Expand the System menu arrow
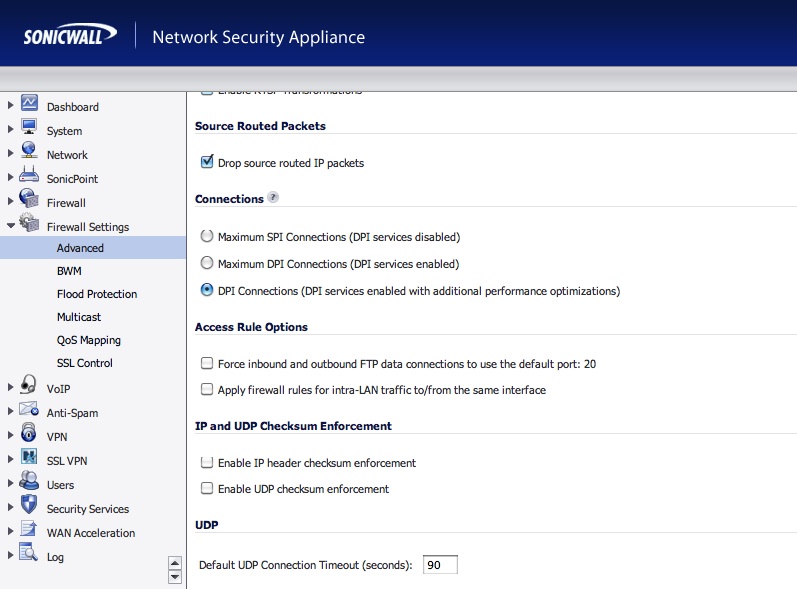797x589 pixels. click(10, 129)
